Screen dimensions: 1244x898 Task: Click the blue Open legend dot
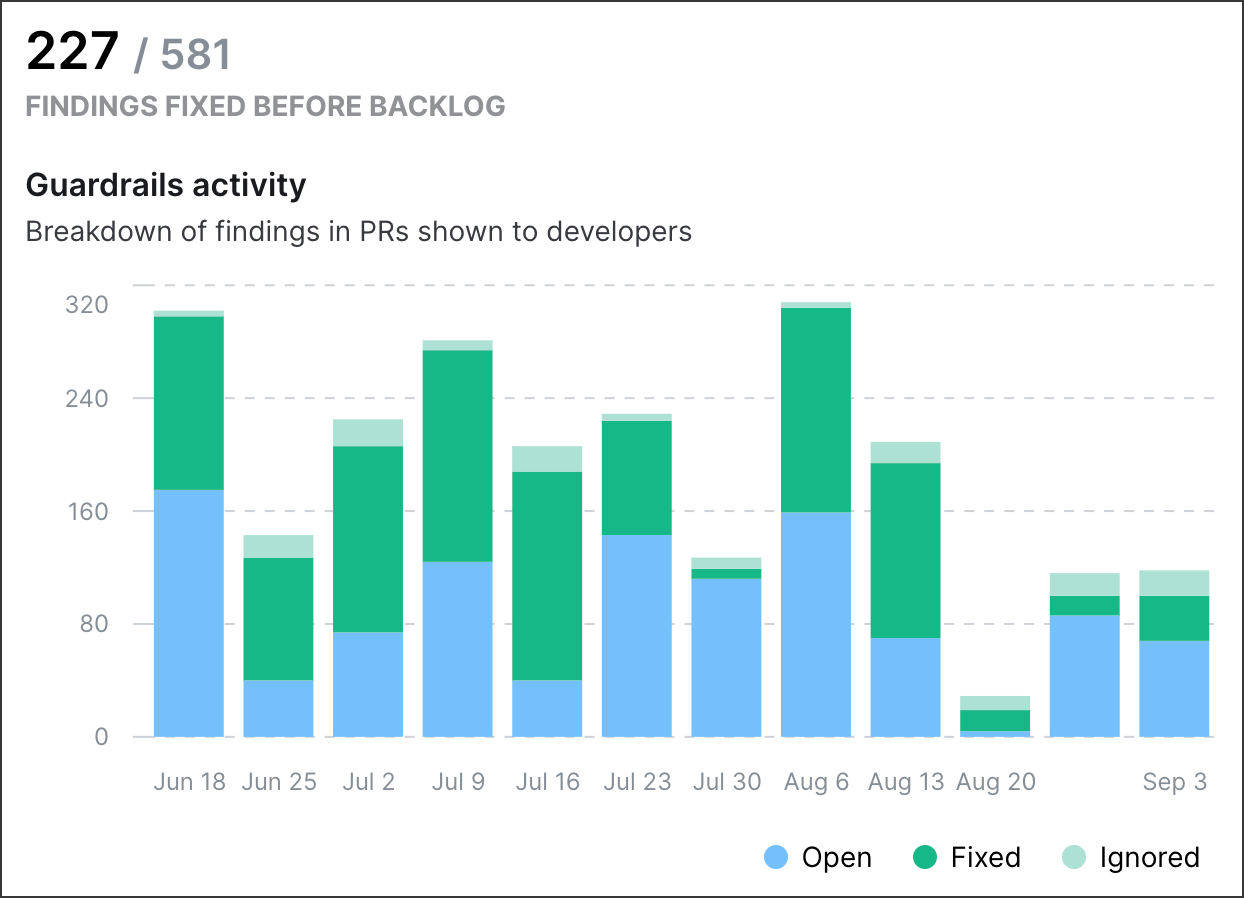pos(774,858)
